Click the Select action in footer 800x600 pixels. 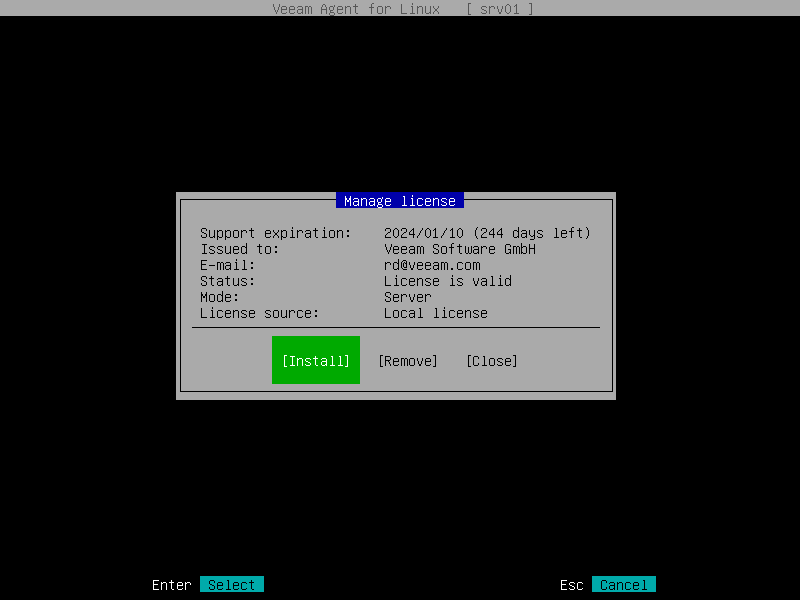pos(231,584)
